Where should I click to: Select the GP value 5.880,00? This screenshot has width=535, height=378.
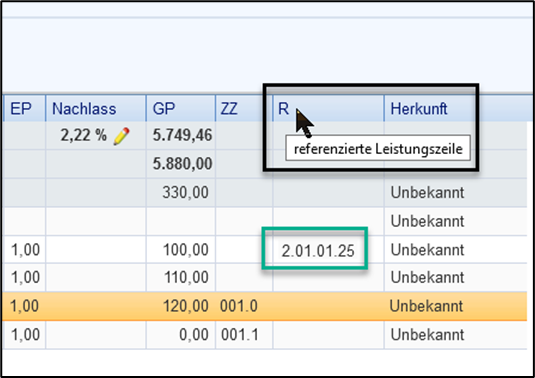183,164
